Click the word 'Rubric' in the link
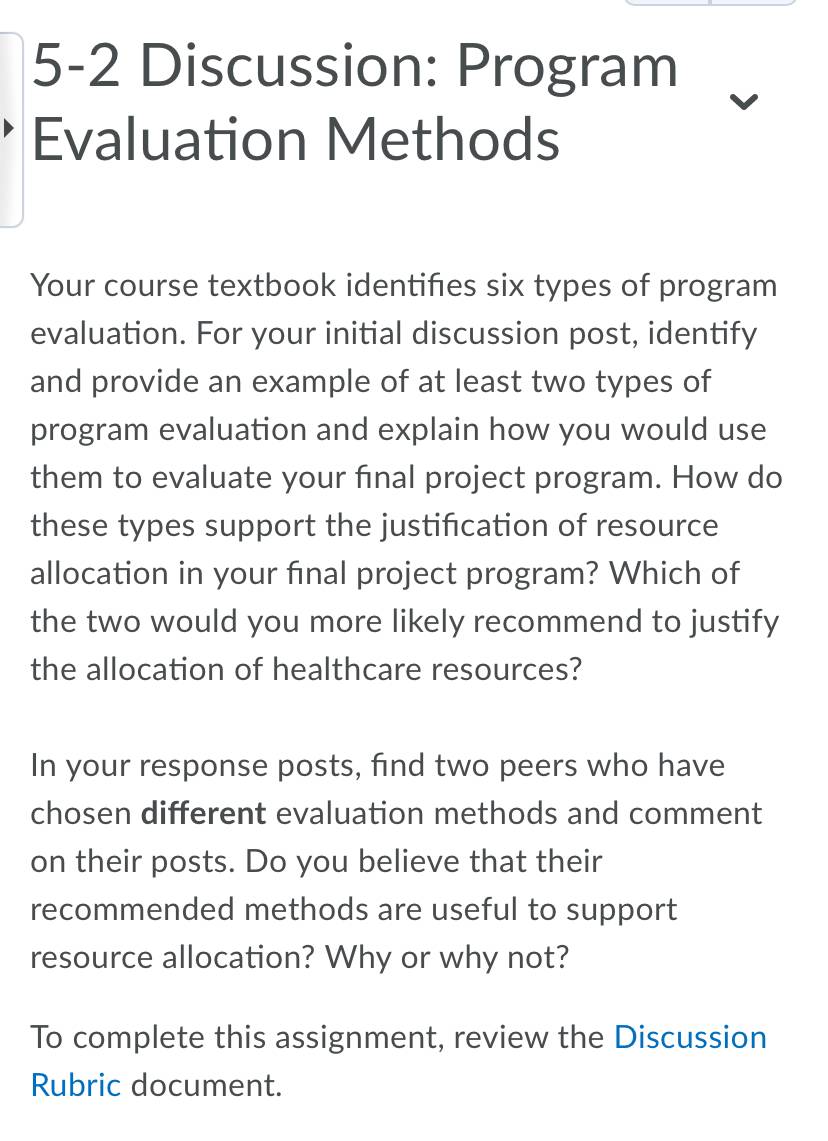This screenshot has width=828, height=1141. [76, 1085]
